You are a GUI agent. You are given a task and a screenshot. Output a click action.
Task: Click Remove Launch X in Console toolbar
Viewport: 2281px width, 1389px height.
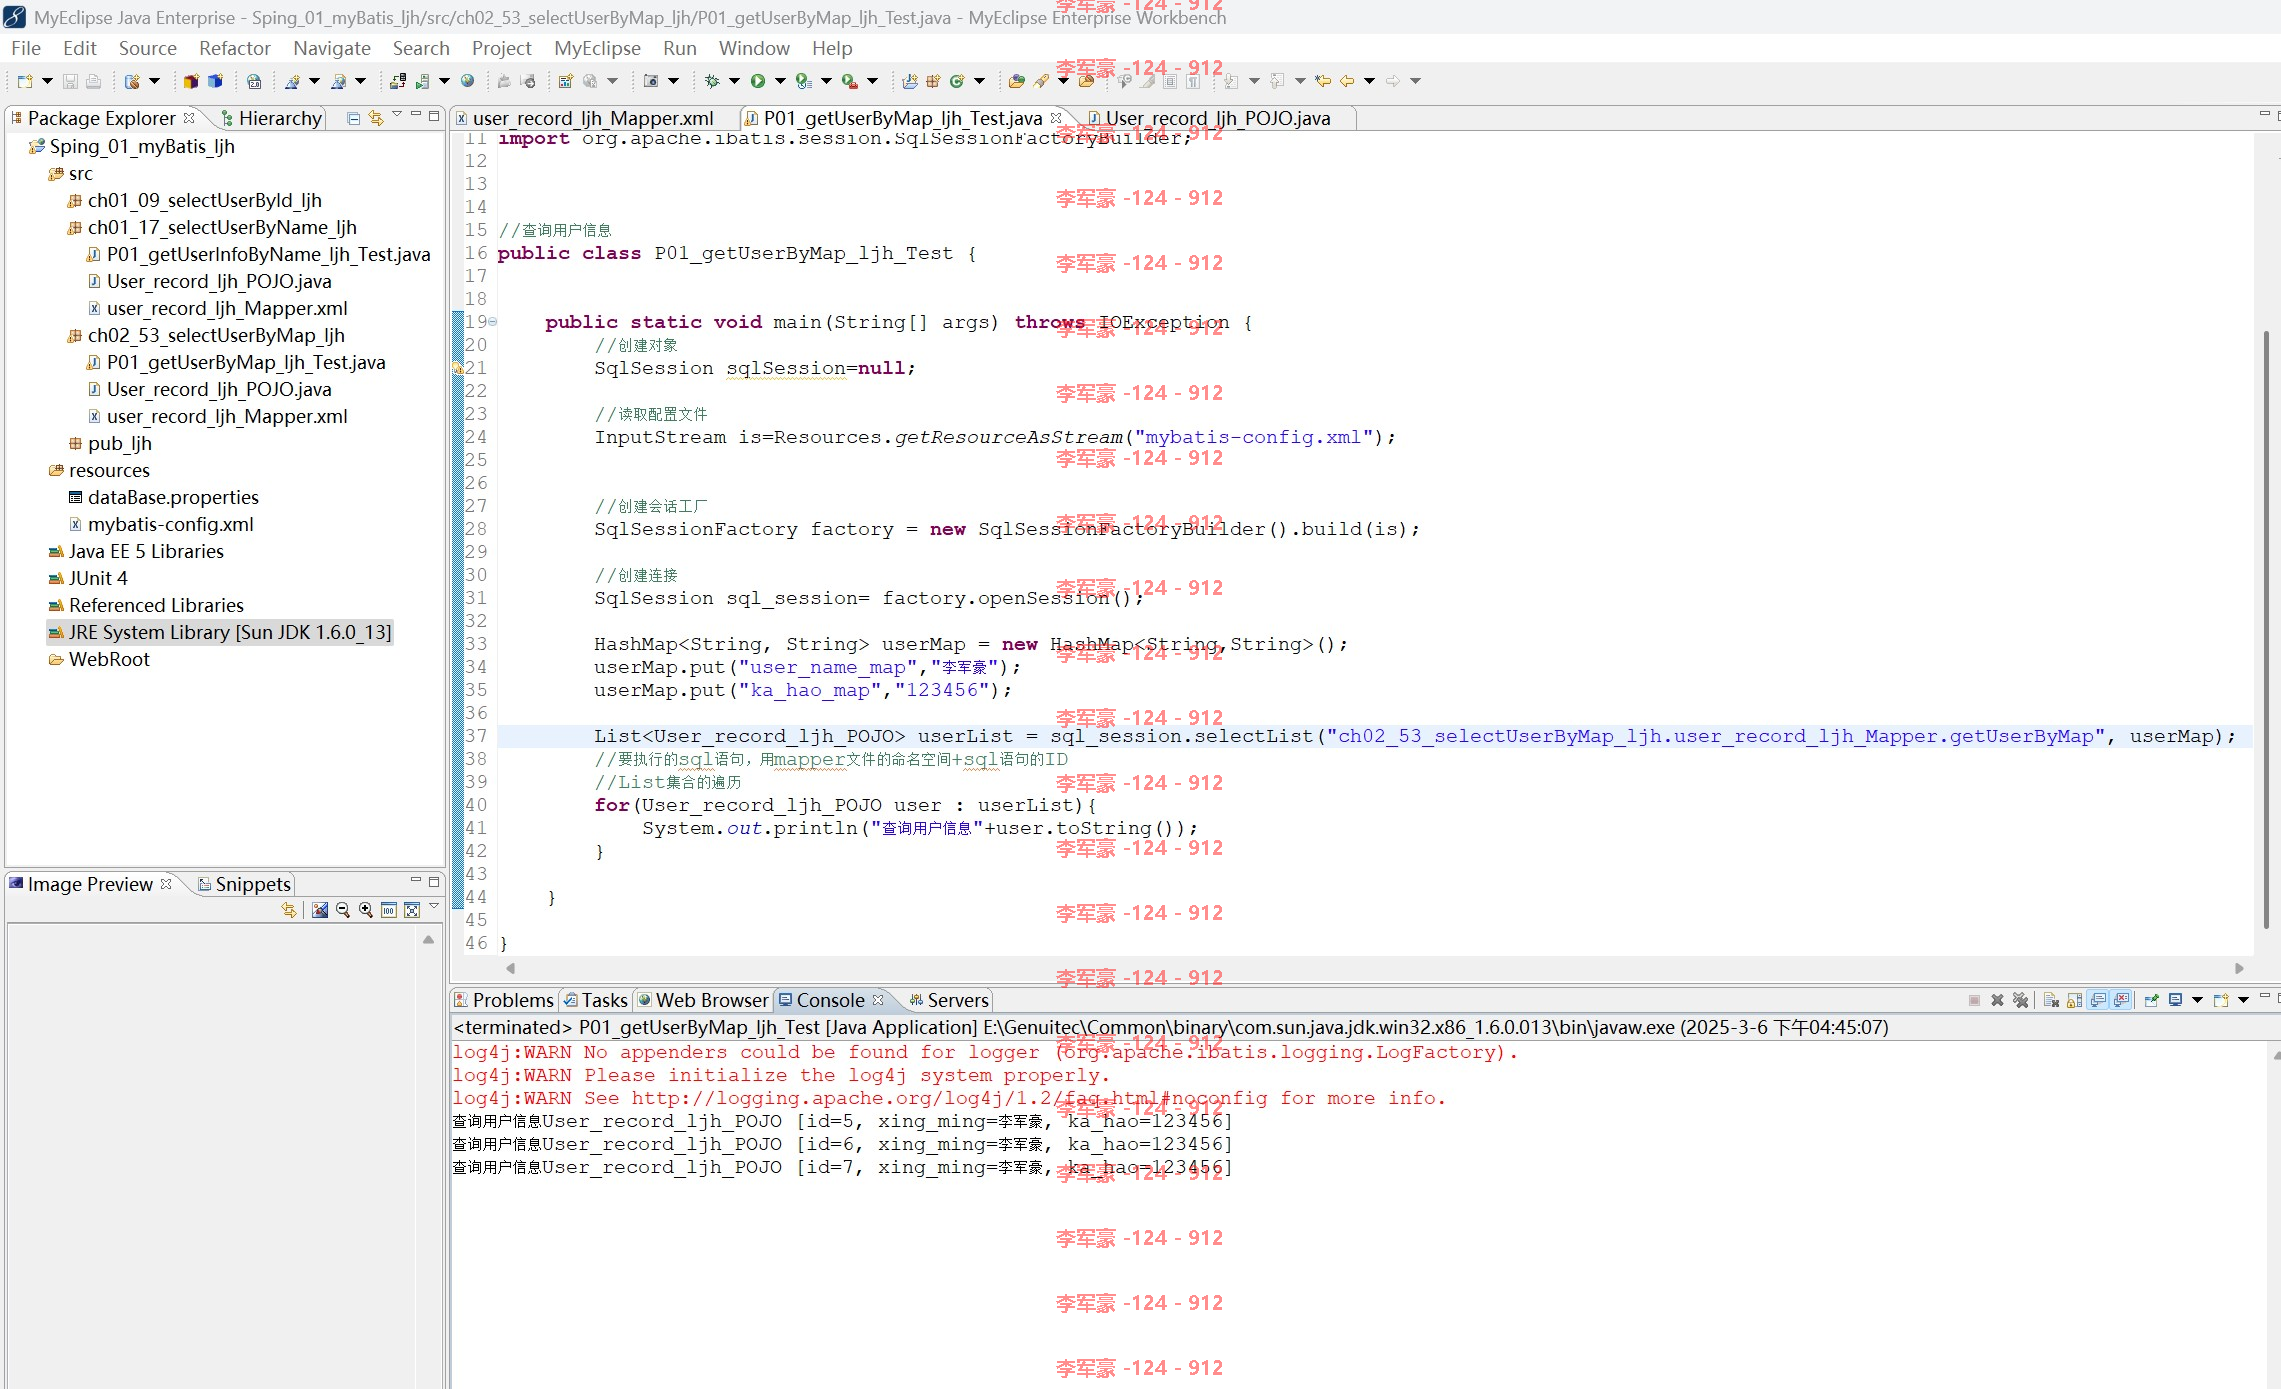1997,1000
